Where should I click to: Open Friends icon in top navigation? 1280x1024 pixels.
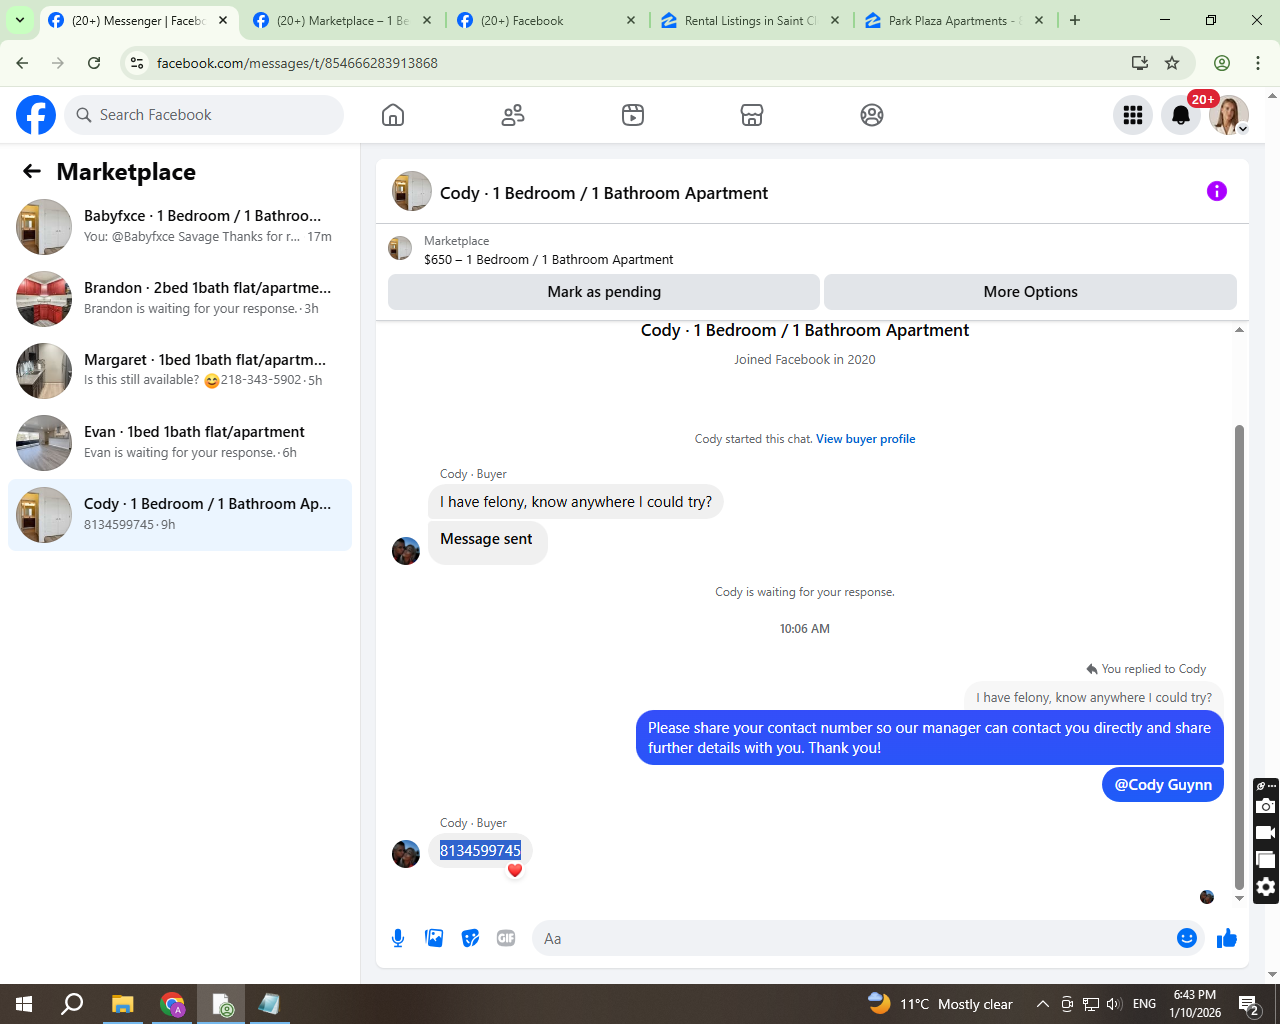(513, 115)
